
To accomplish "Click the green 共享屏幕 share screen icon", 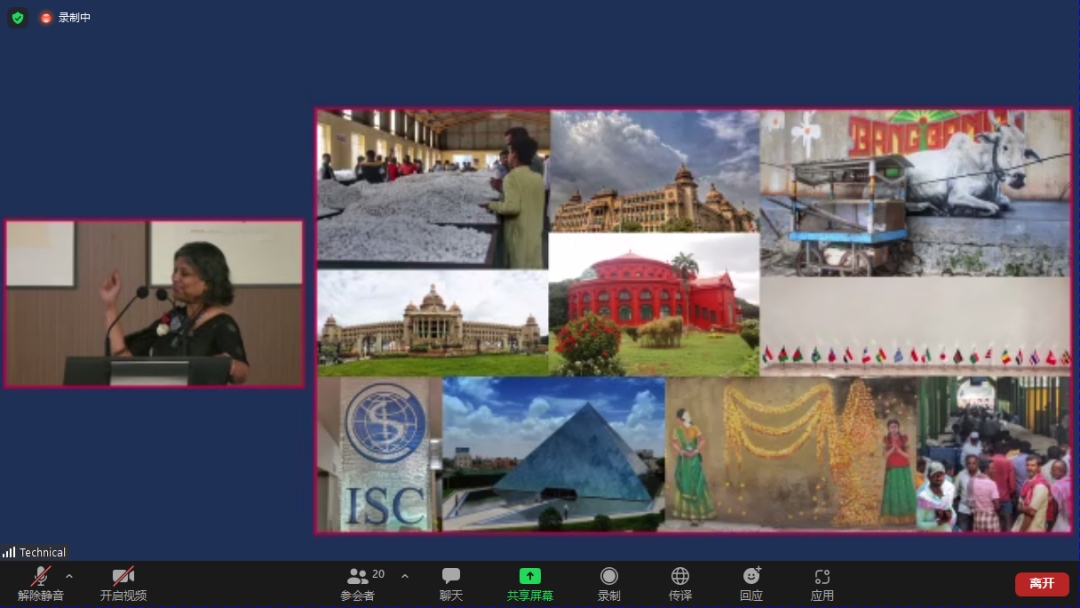I will [x=530, y=576].
